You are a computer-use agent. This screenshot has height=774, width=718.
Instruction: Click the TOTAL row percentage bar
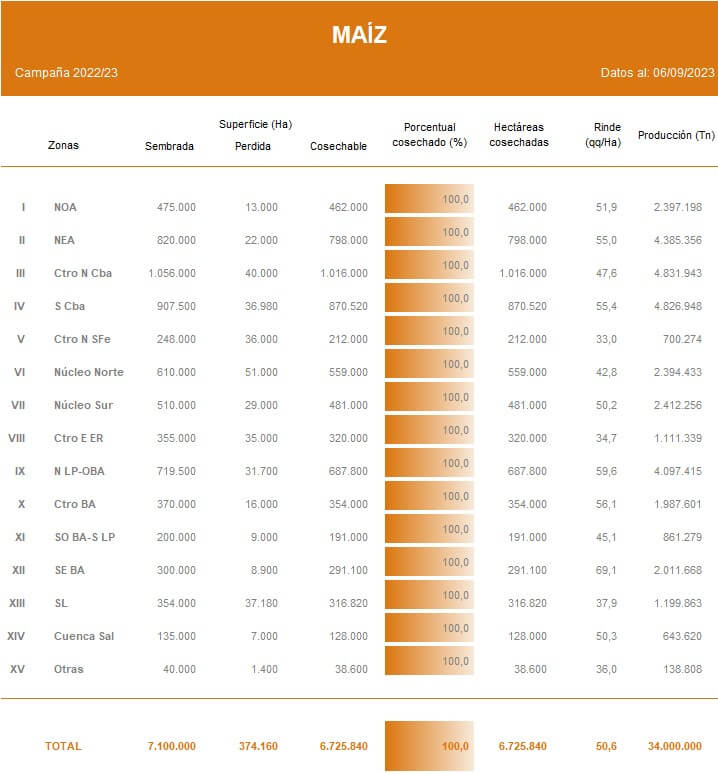click(x=429, y=746)
